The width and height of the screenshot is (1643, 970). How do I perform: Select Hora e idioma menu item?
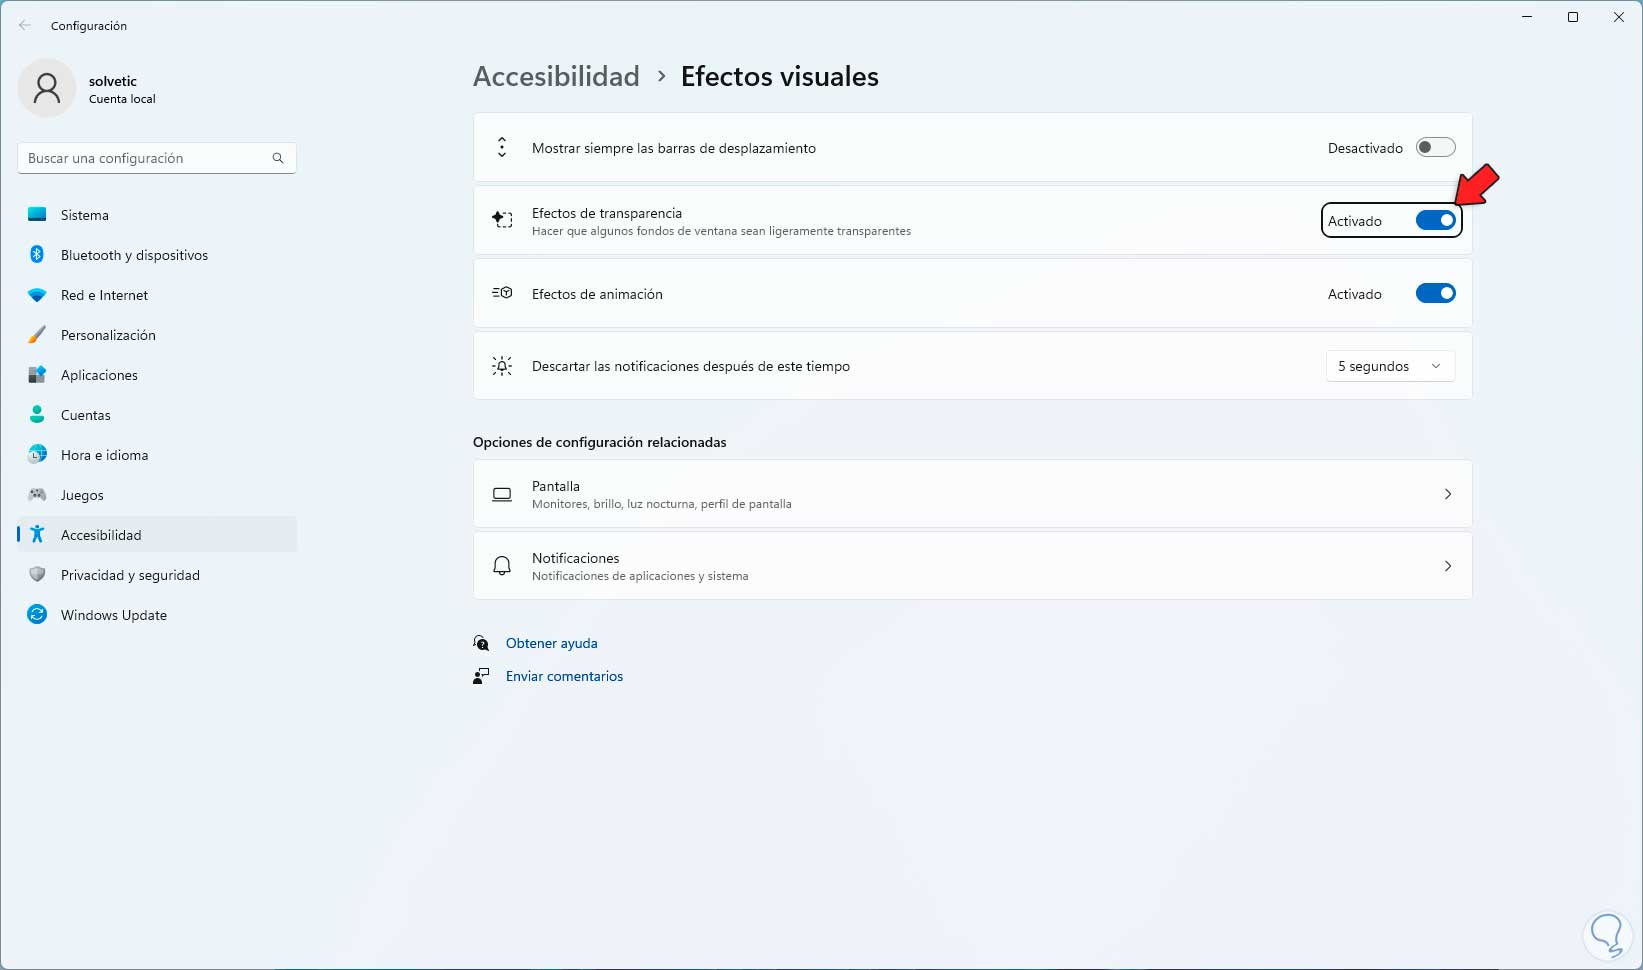tap(104, 455)
